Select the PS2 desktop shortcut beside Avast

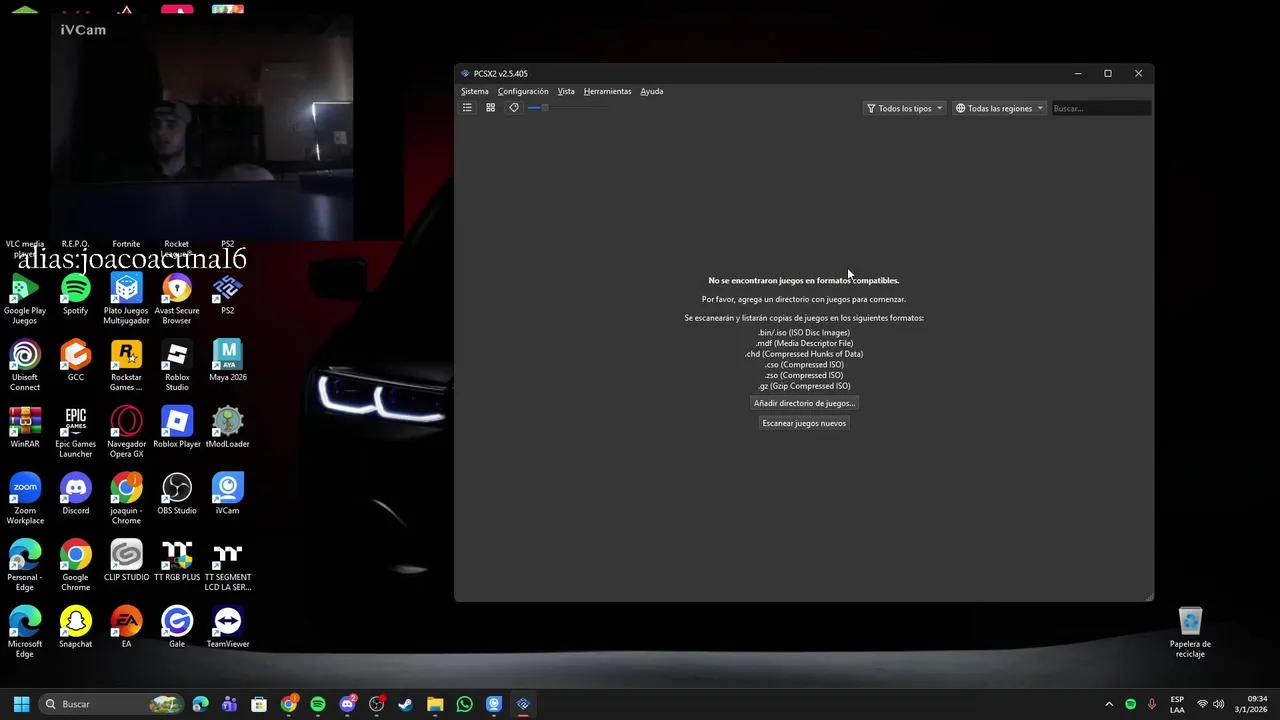point(228,295)
